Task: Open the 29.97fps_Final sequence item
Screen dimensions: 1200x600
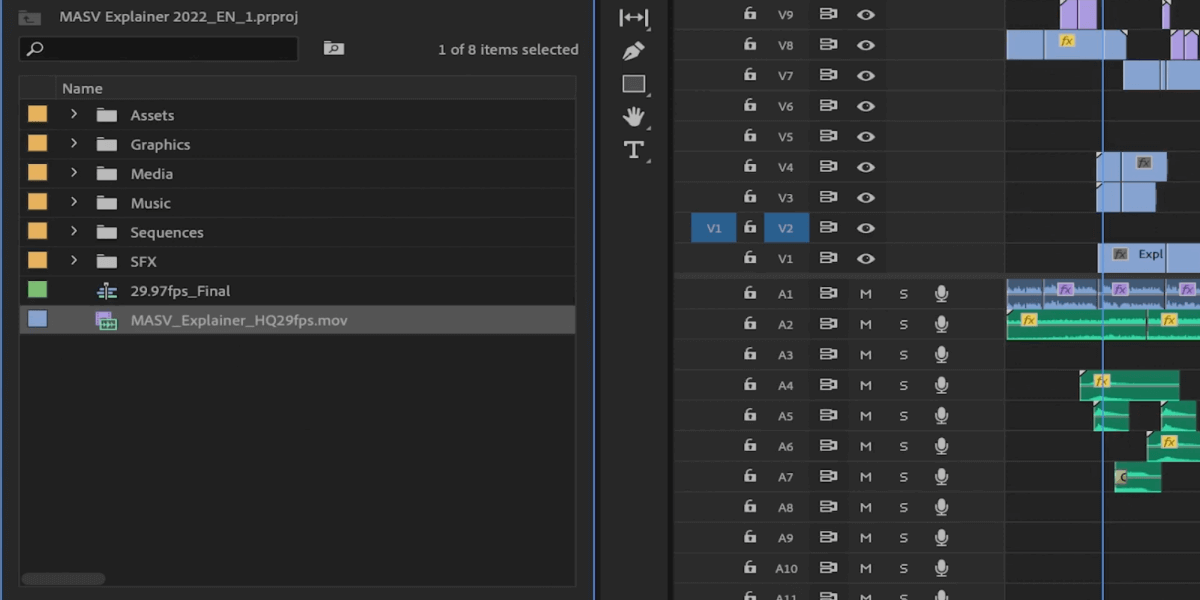Action: click(180, 291)
